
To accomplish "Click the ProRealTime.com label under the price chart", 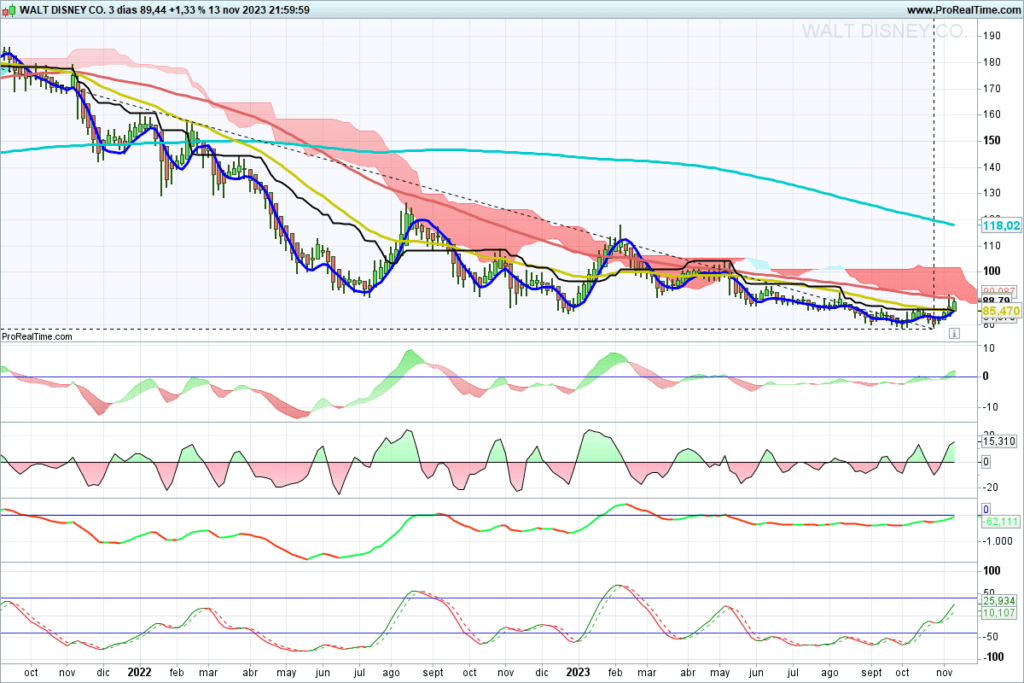I will pos(37,336).
